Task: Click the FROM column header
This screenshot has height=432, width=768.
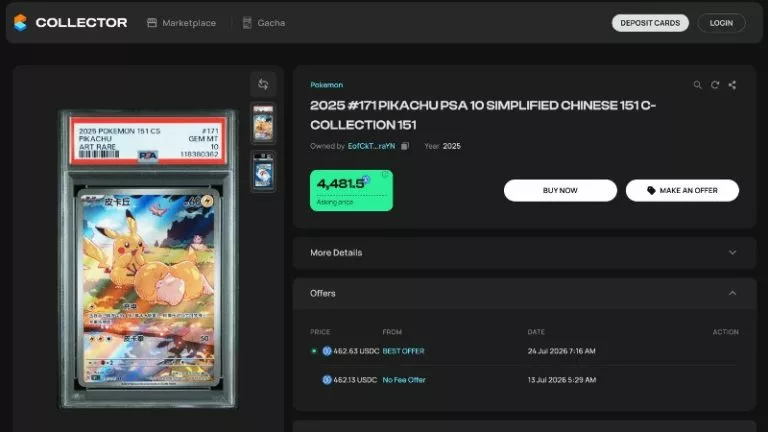Action: (x=392, y=332)
